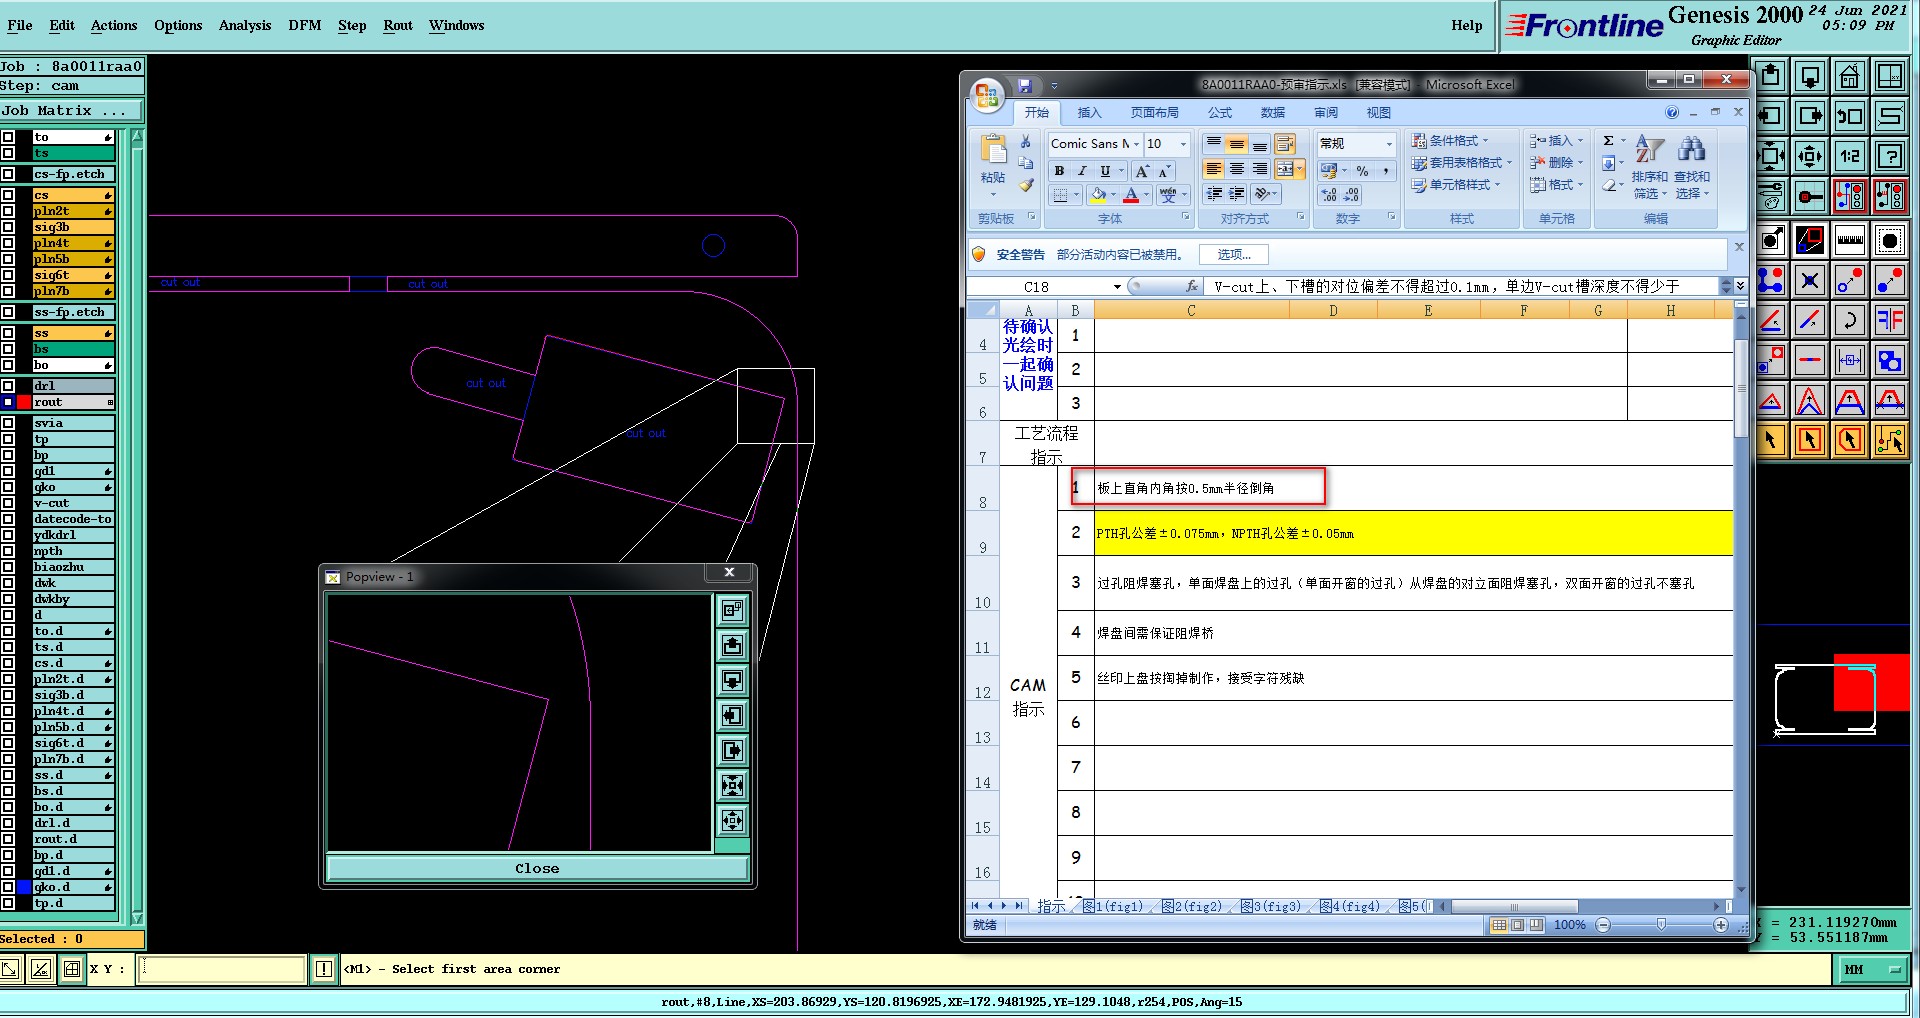Select the ruler measurement tool

[1850, 240]
